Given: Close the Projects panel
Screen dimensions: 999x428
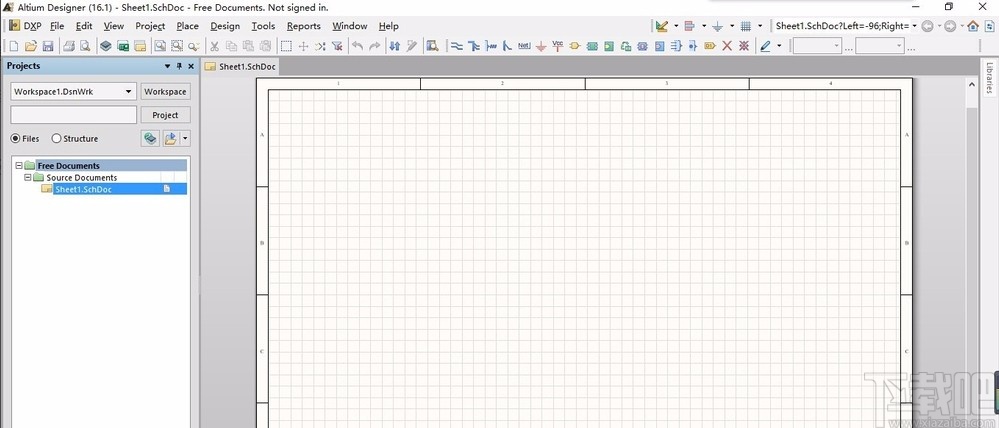Looking at the screenshot, I should click(x=190, y=66).
